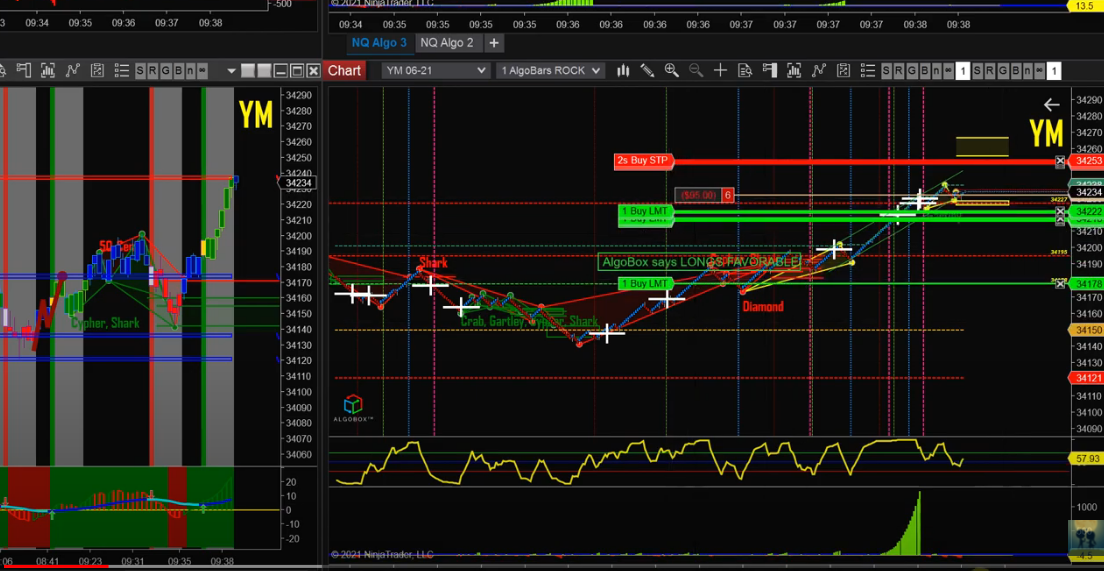Click the left-pointing arrow above YM label
The width and height of the screenshot is (1104, 571).
tap(1051, 105)
